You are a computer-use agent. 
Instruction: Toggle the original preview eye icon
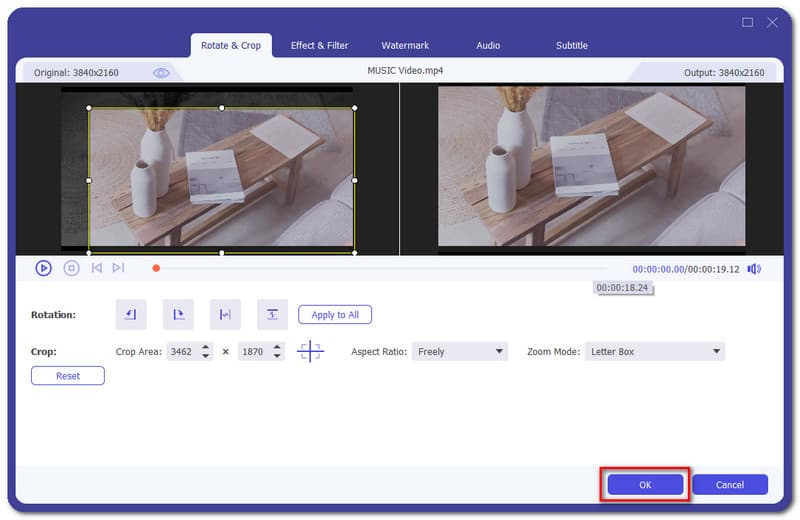coord(161,73)
